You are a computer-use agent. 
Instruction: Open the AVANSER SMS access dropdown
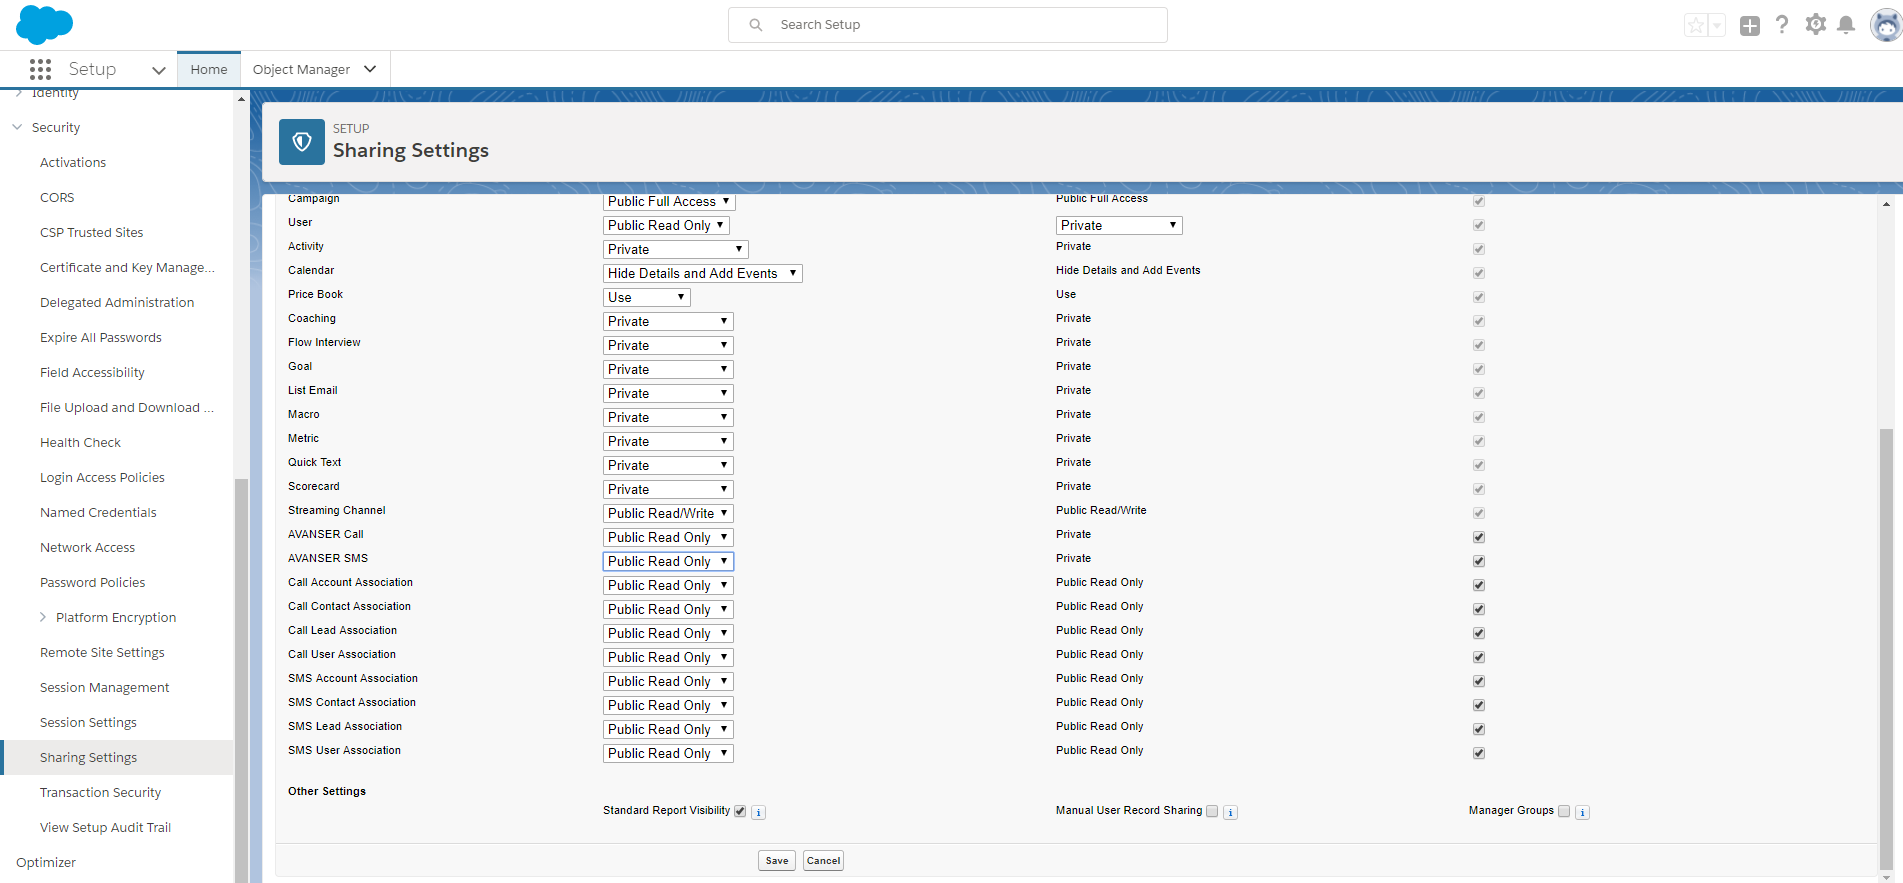(668, 561)
